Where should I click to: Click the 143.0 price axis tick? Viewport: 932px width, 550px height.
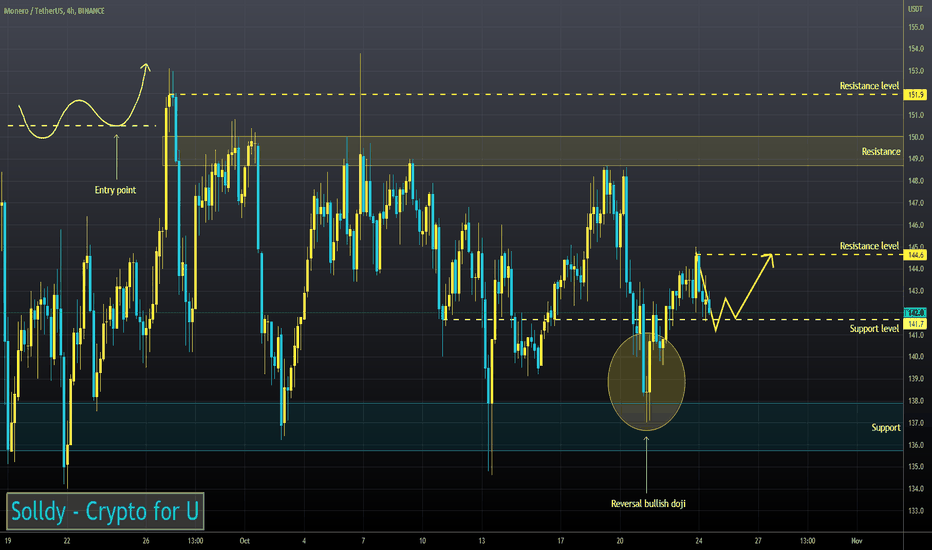pos(916,291)
